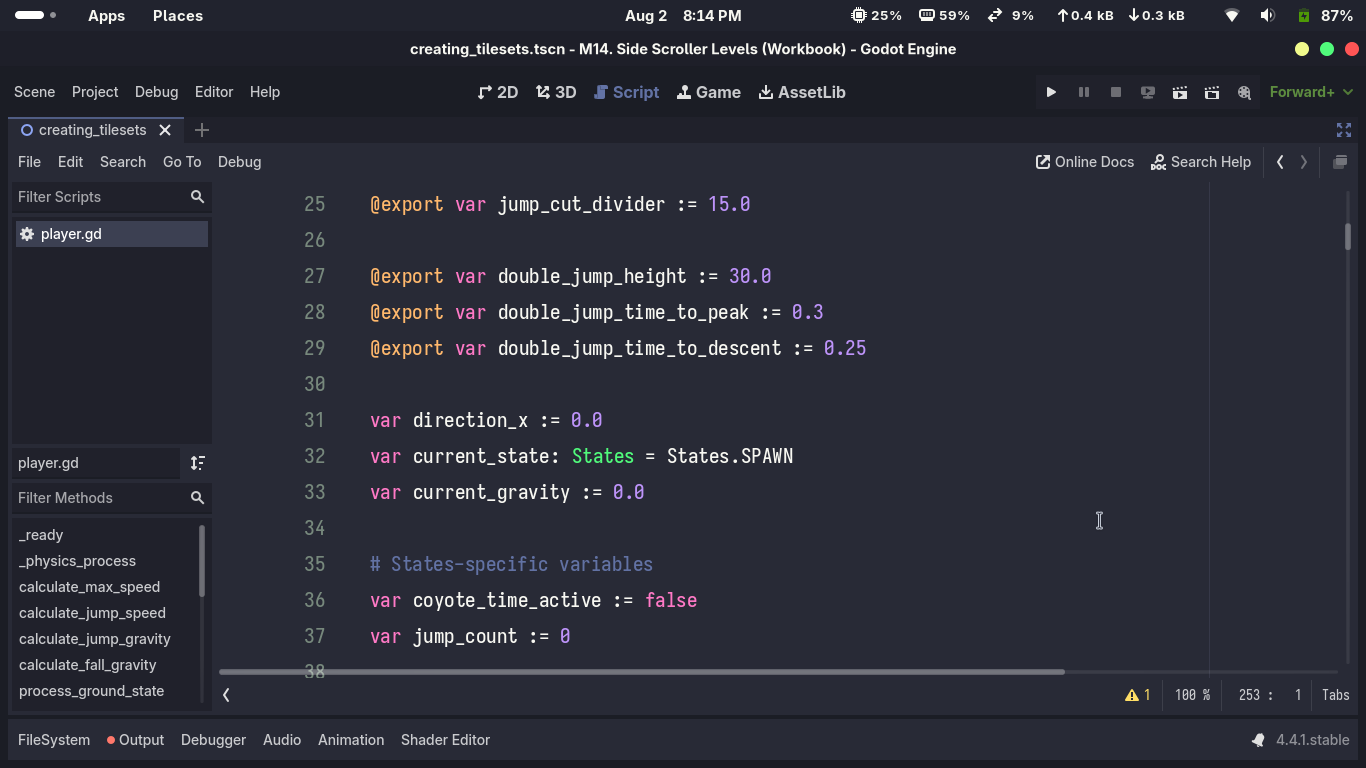The image size is (1366, 768).
Task: Open Search Help
Action: coord(1201,162)
